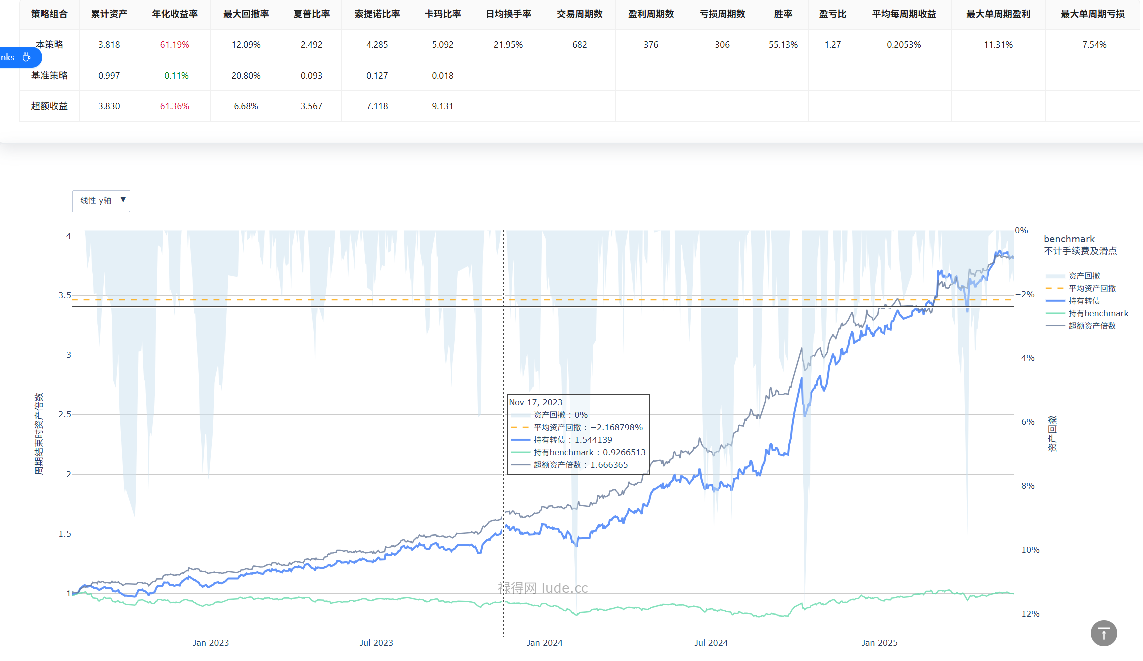Click the 禄得网 lude.cc watermark text
This screenshot has width=1143, height=661.
click(543, 587)
